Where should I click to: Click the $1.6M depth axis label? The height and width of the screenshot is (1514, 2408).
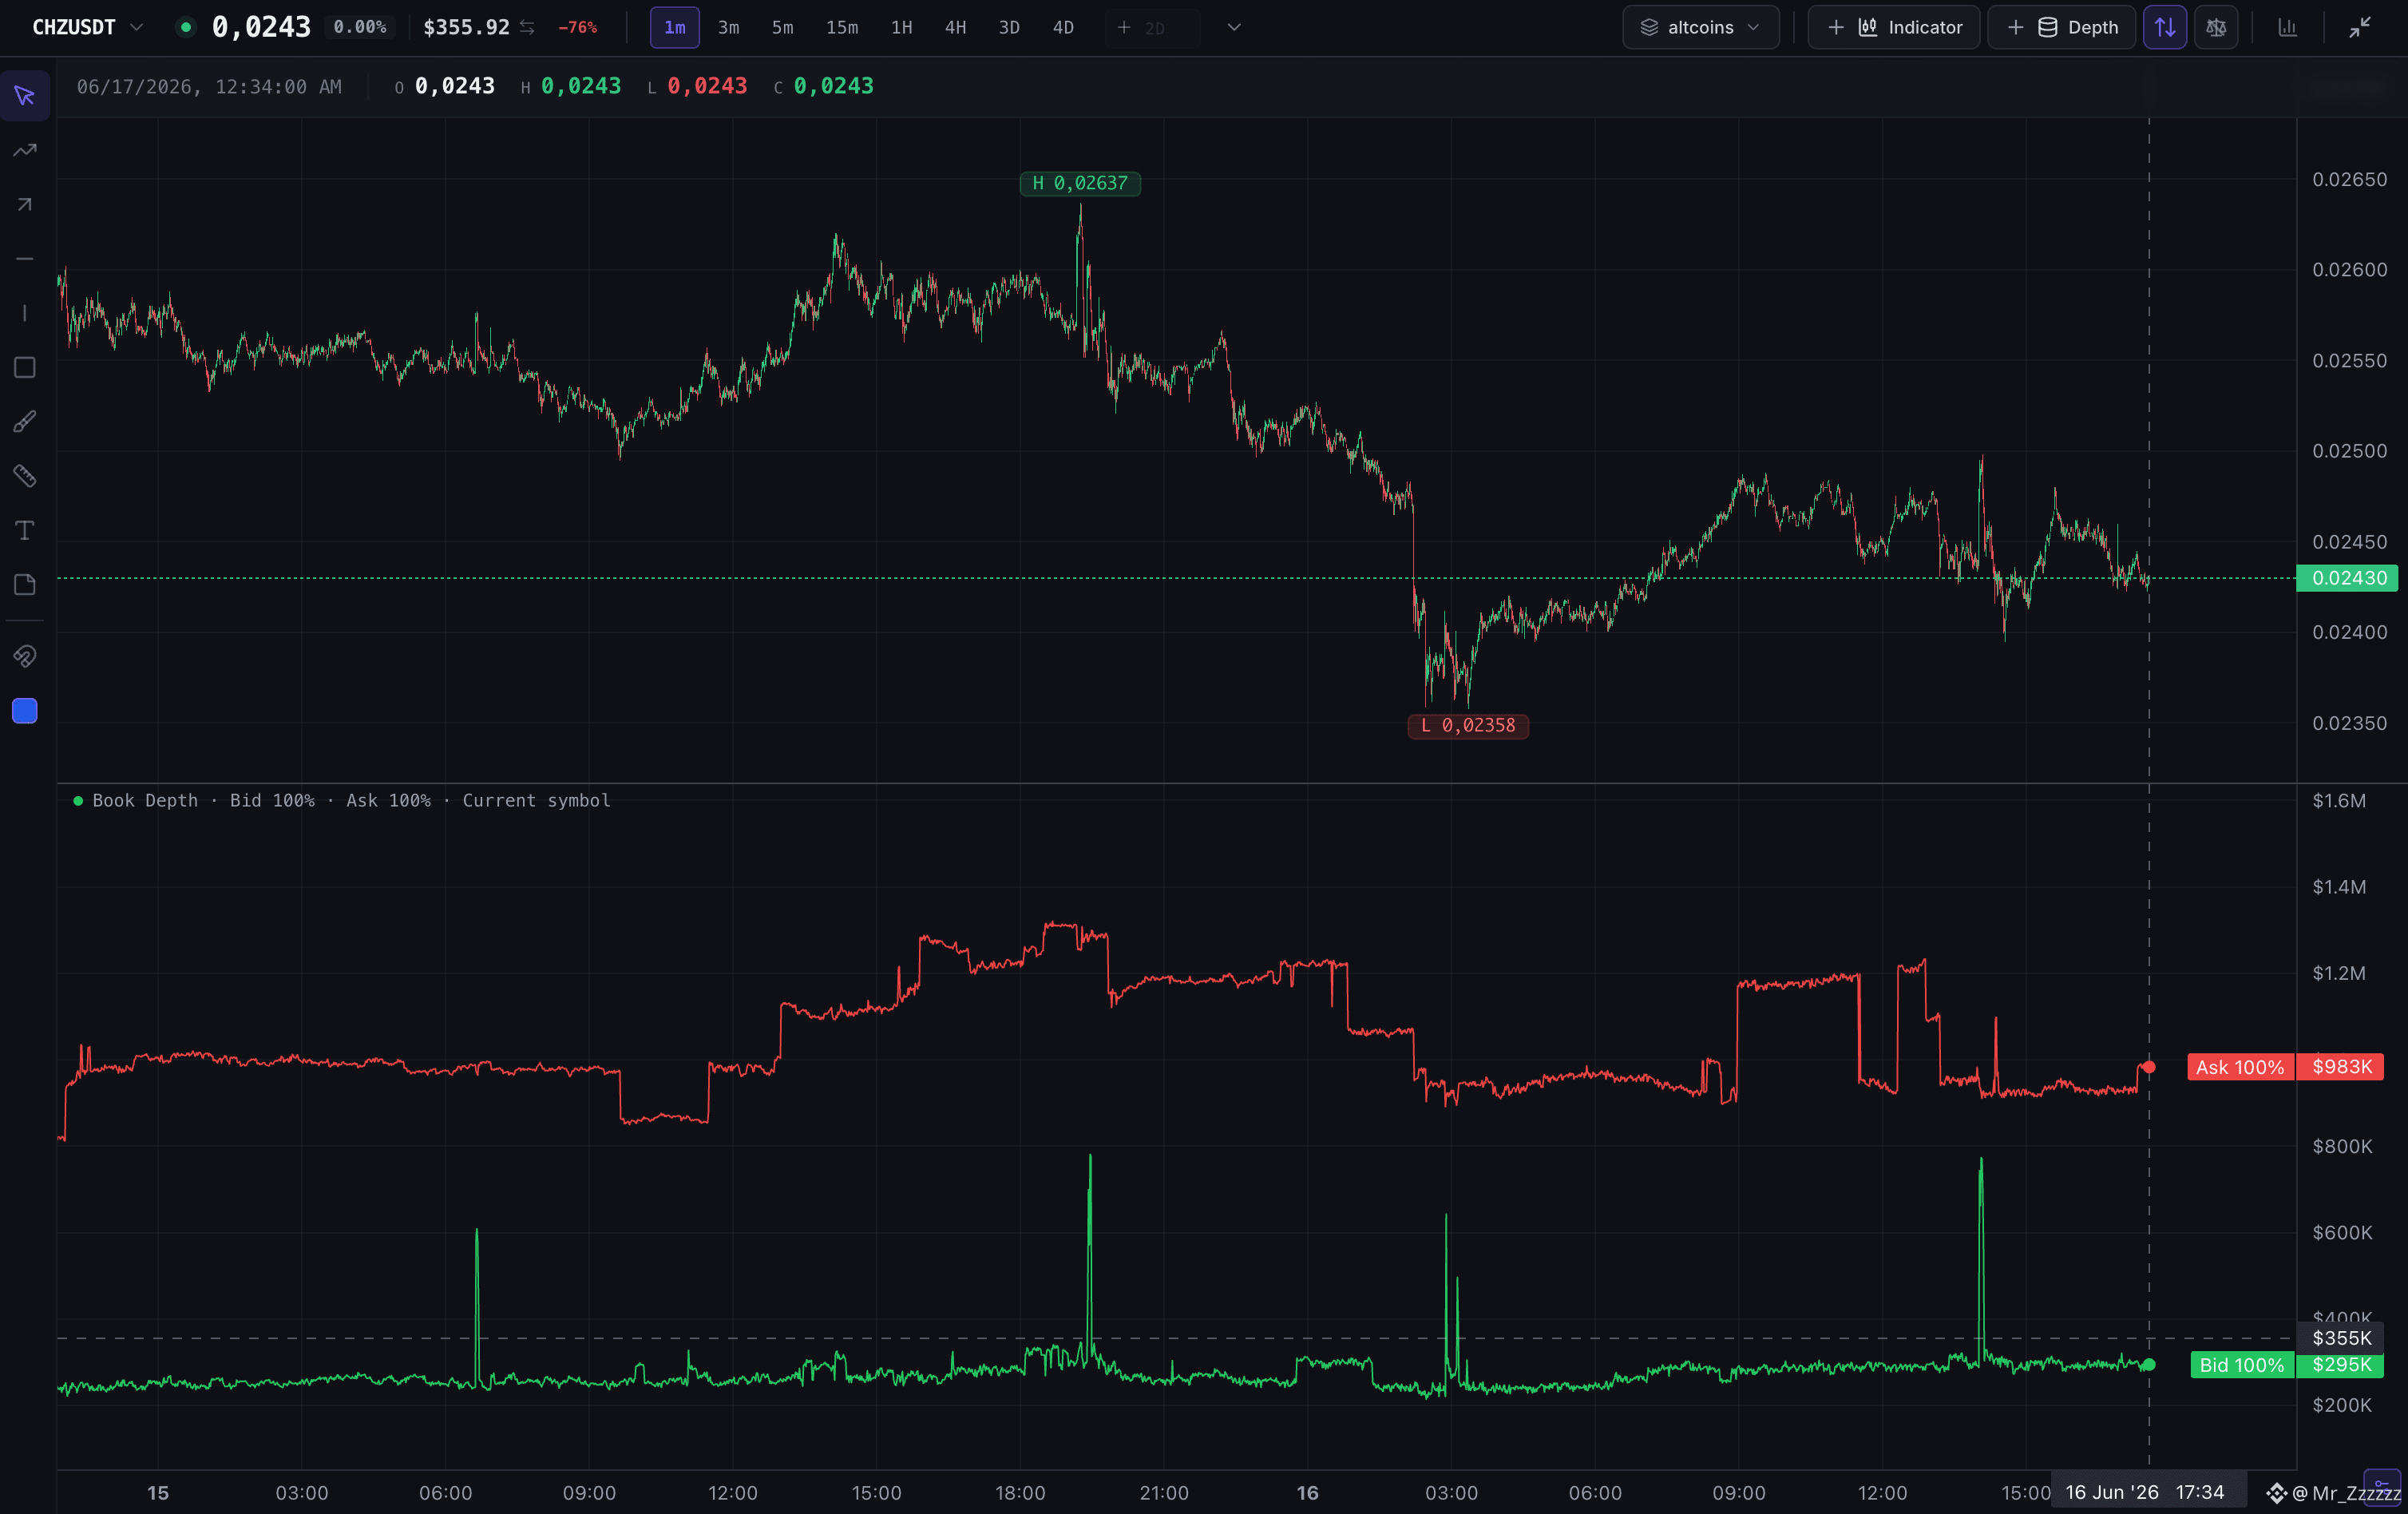(2339, 800)
